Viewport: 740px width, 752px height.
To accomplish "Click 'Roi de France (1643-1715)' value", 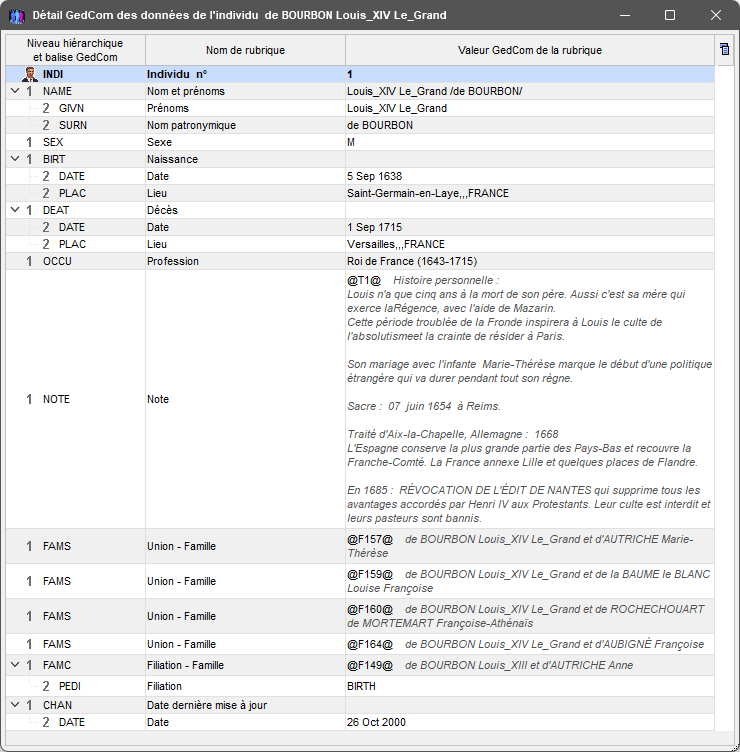I will tap(412, 261).
